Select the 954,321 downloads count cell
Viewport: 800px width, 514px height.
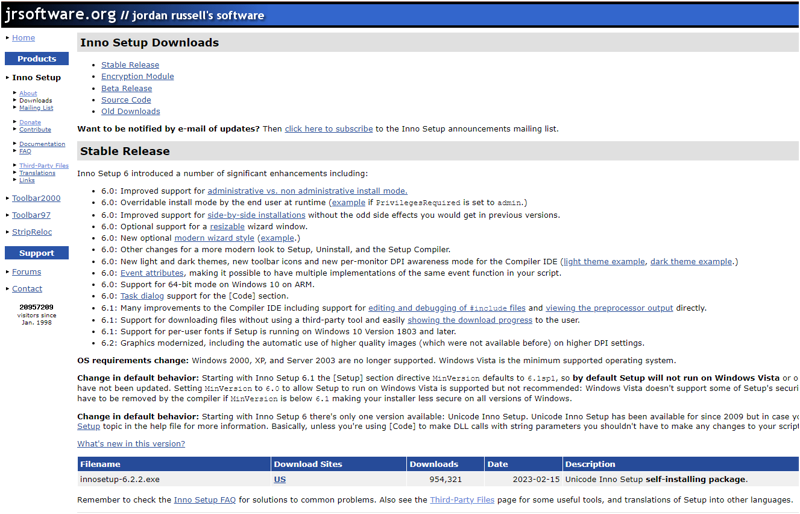tap(445, 479)
